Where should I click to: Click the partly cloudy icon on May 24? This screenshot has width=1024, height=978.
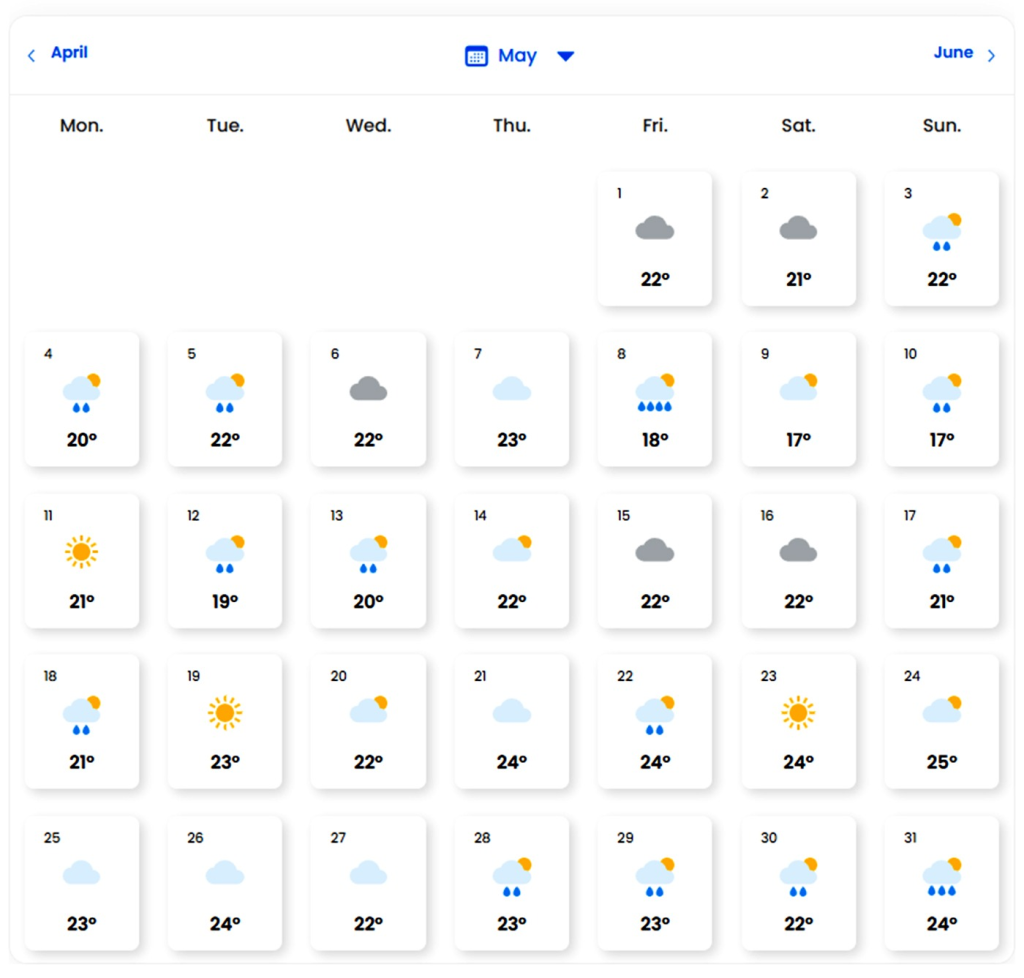click(942, 710)
